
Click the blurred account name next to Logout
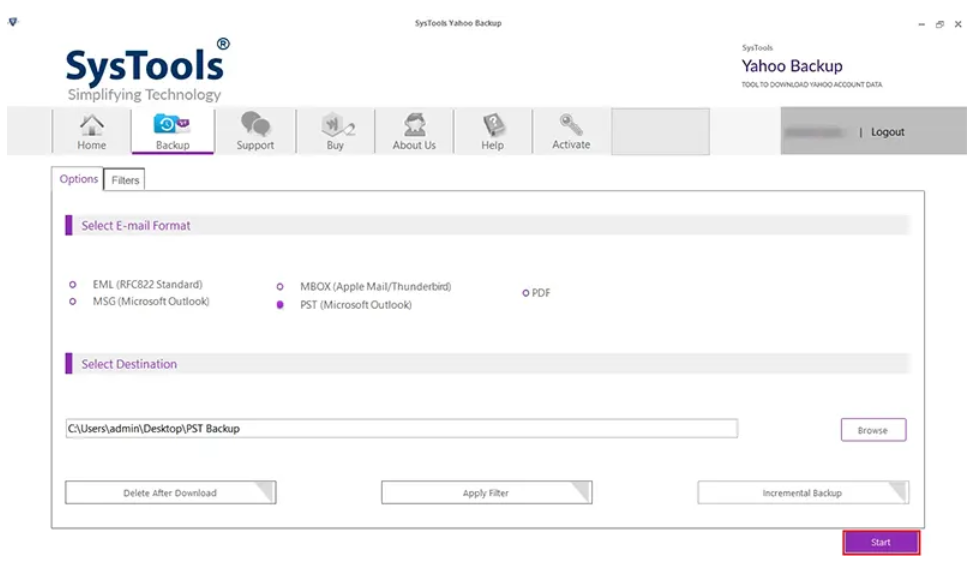coord(815,132)
